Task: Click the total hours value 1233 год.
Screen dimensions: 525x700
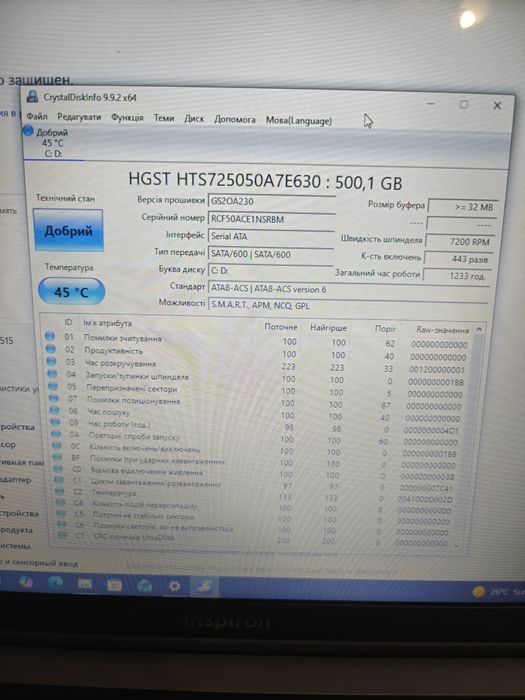Action: [457, 276]
